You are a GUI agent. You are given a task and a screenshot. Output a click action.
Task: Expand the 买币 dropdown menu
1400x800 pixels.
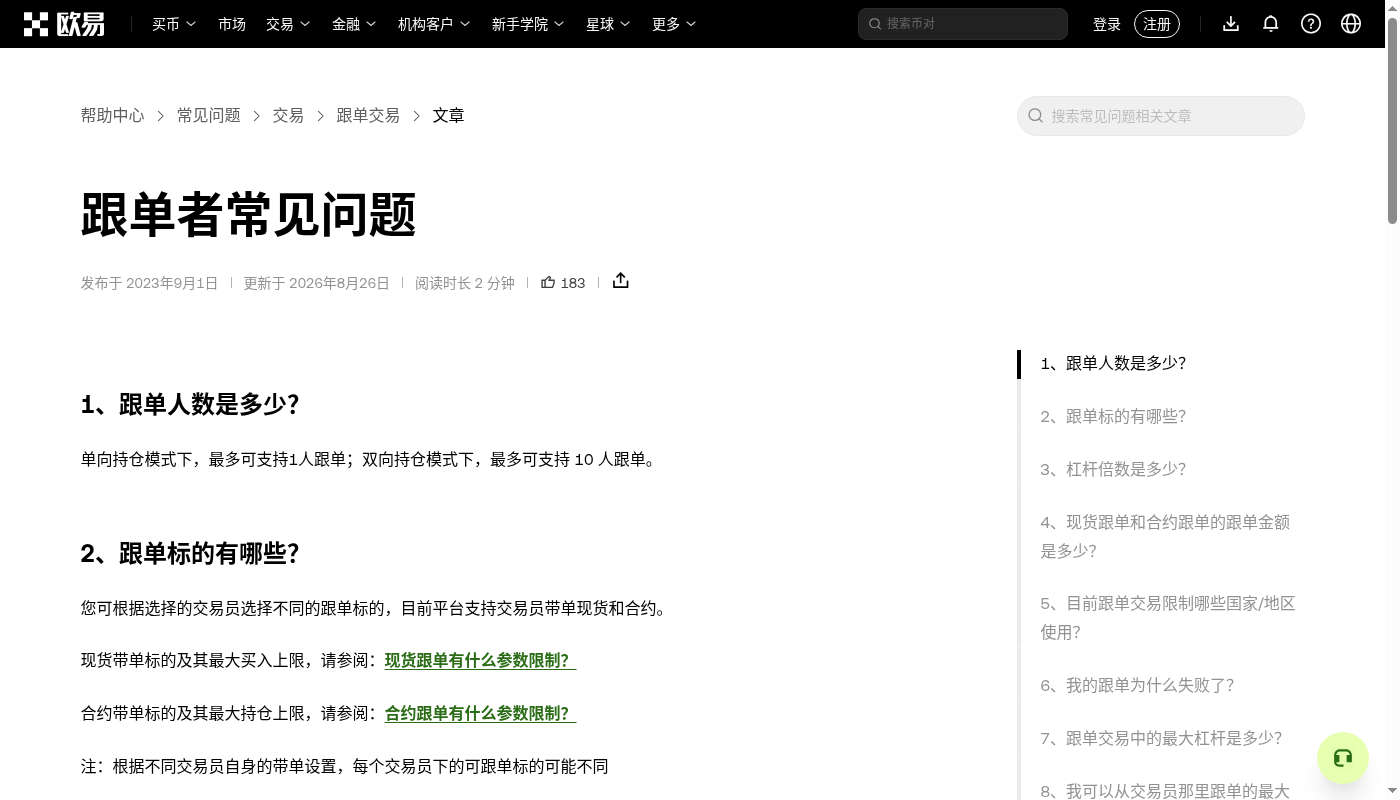click(174, 24)
